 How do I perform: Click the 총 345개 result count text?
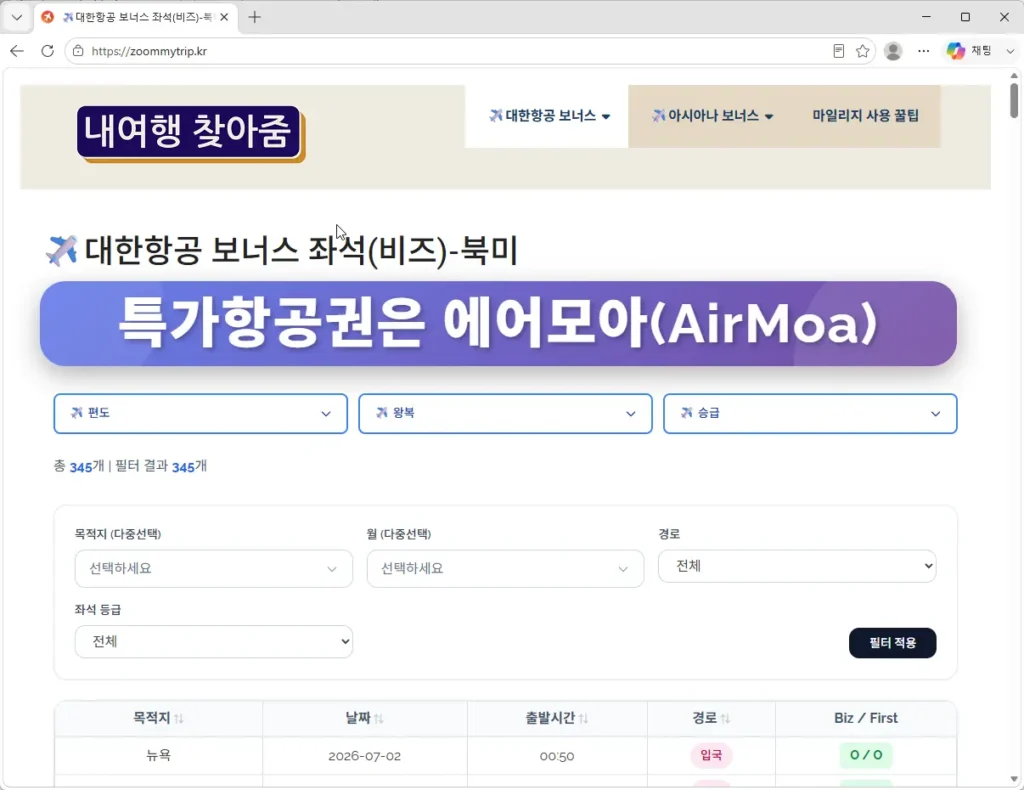coord(78,466)
